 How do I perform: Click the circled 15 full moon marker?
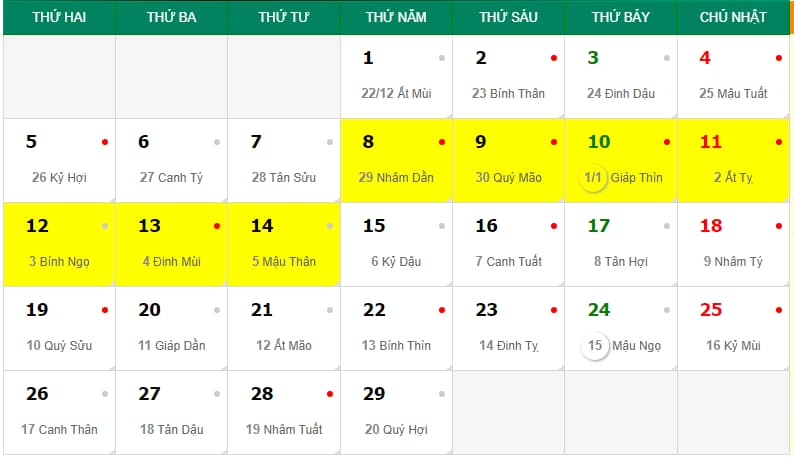tap(595, 346)
